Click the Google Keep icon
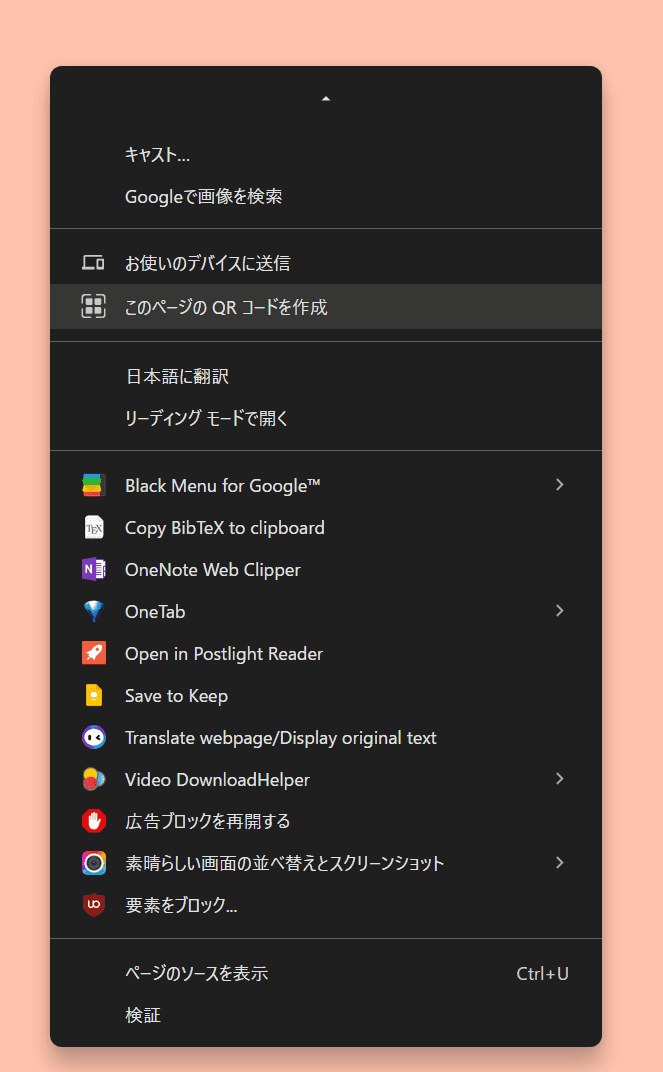Image resolution: width=663 pixels, height=1072 pixels. pyautogui.click(x=93, y=696)
